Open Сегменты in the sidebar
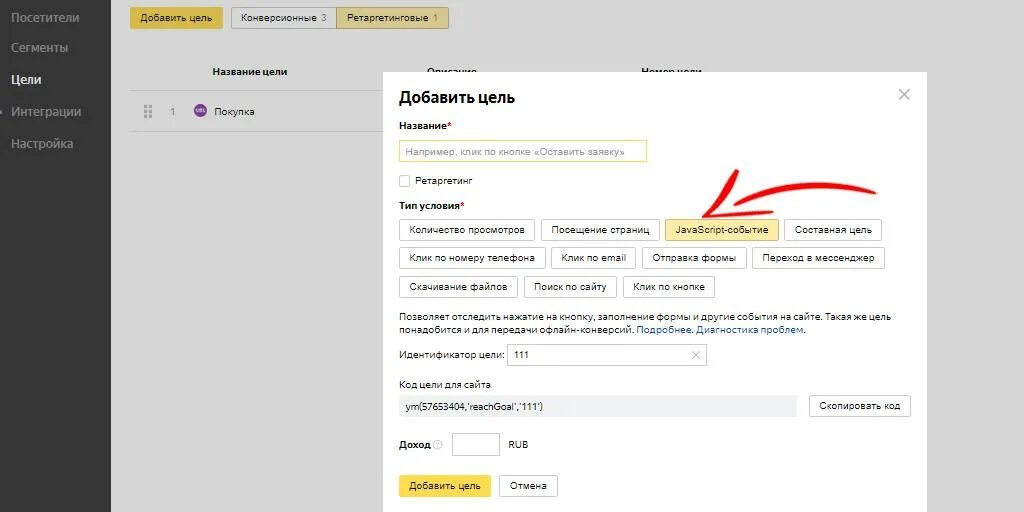 click(39, 48)
